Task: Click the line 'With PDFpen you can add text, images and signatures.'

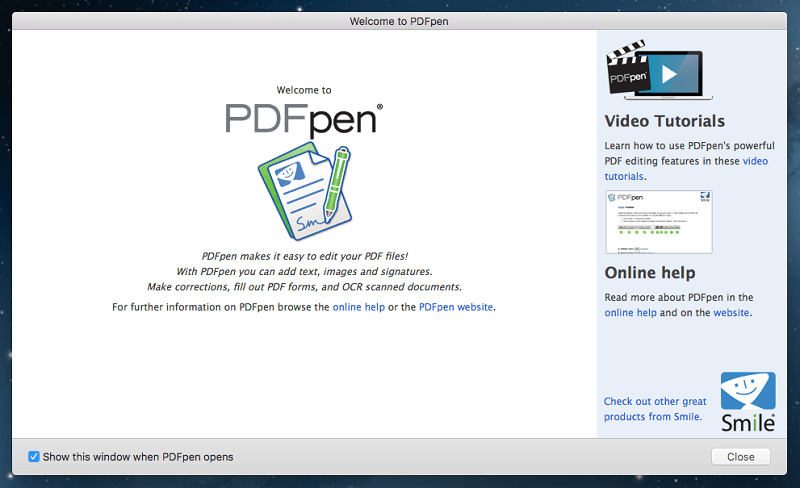Action: click(305, 272)
